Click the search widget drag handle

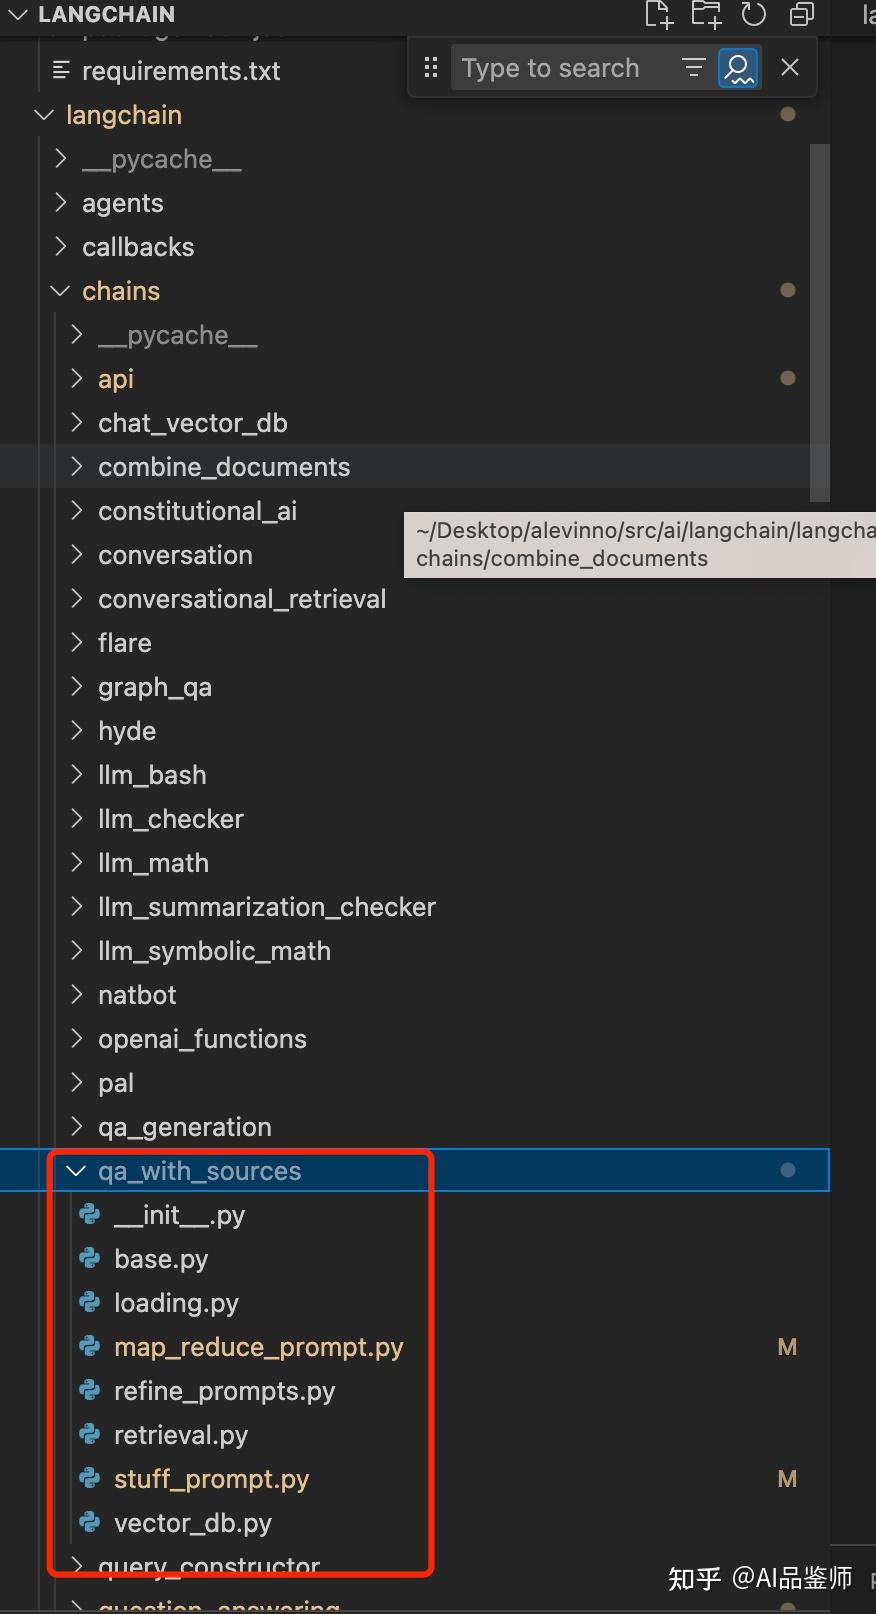pyautogui.click(x=431, y=67)
